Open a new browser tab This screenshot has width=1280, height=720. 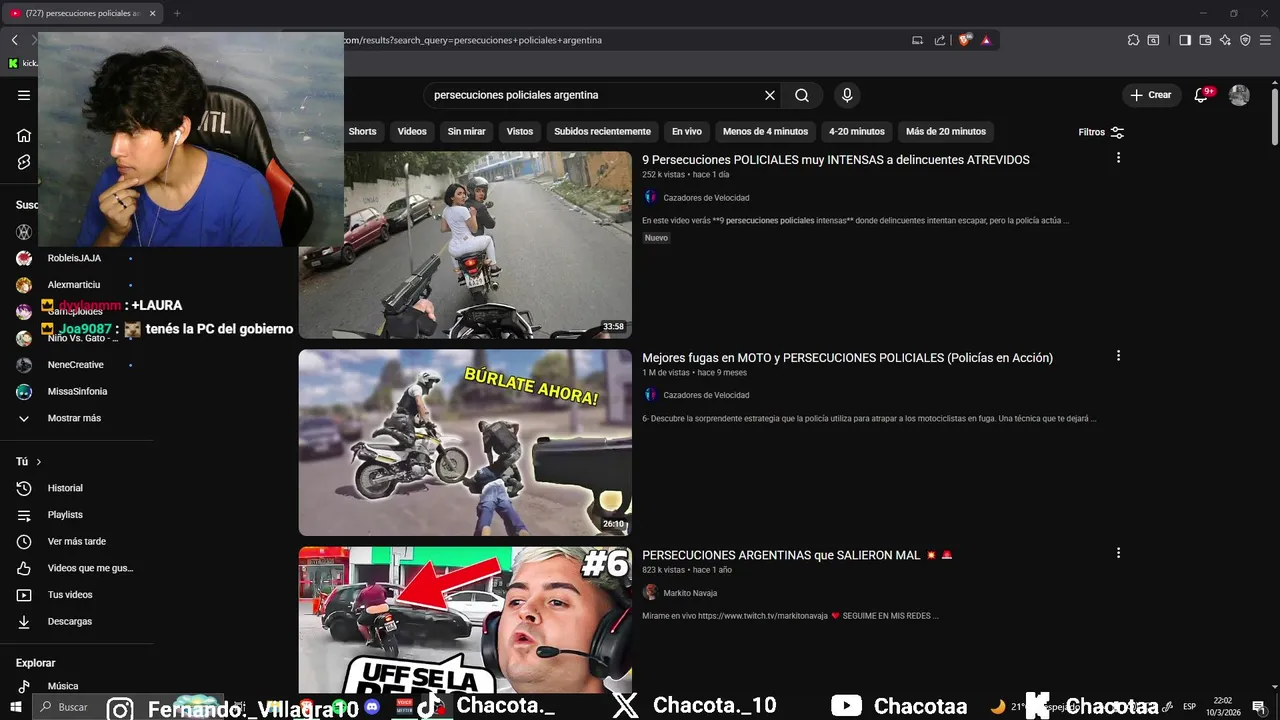click(x=177, y=13)
